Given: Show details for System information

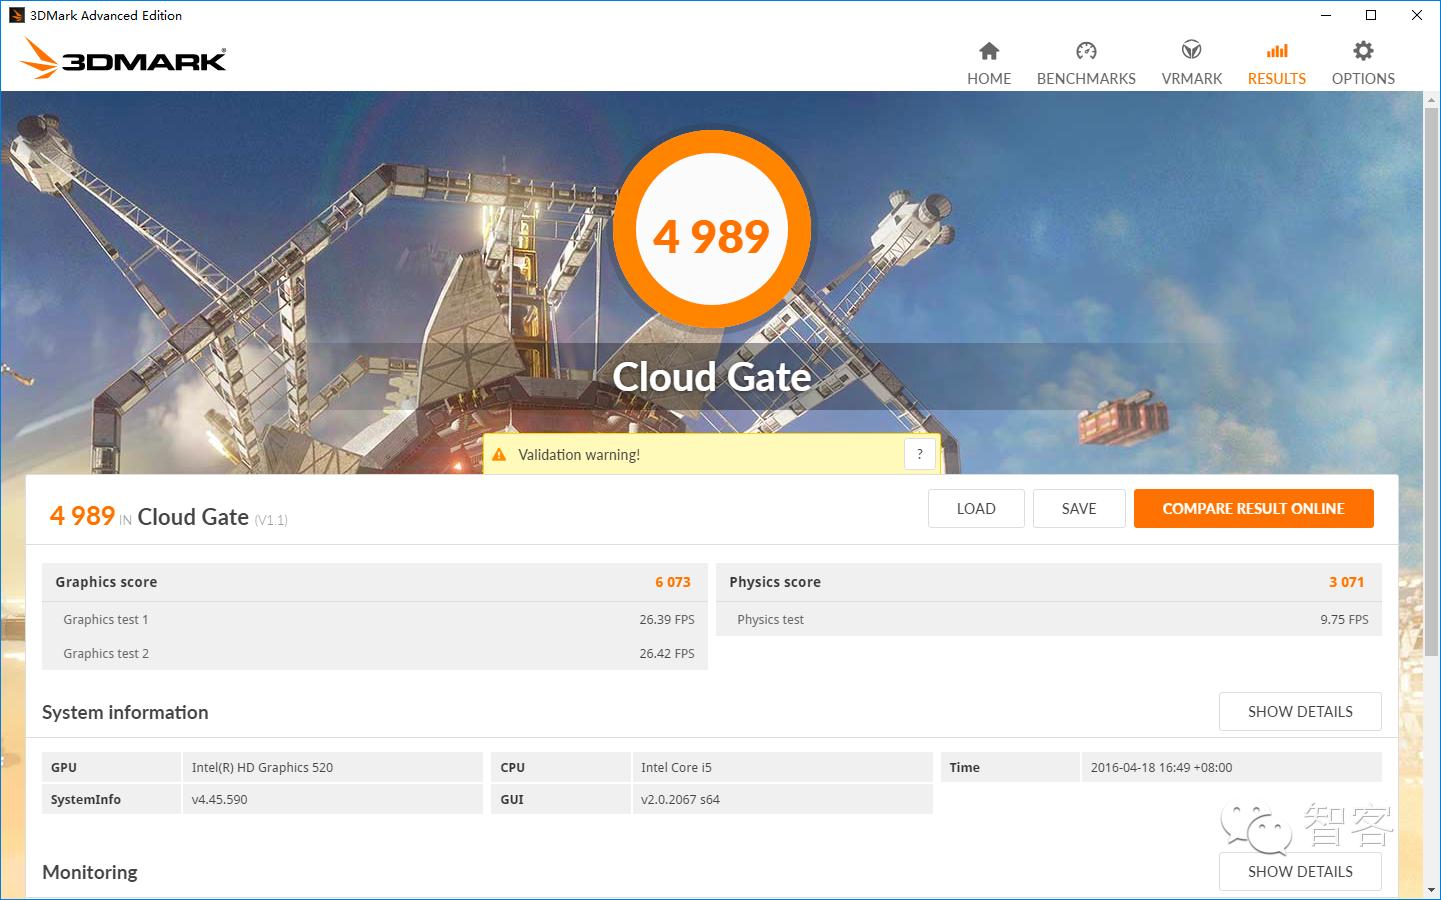Looking at the screenshot, I should [x=1299, y=711].
